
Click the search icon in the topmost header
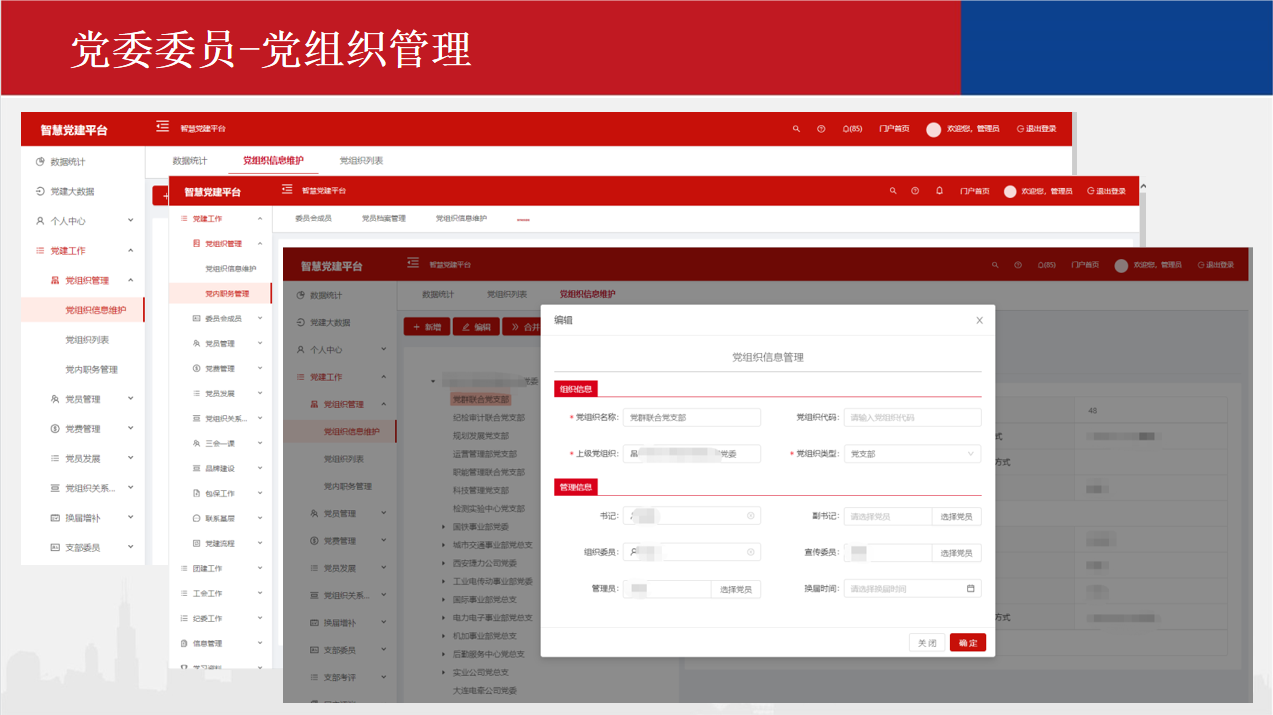click(796, 129)
